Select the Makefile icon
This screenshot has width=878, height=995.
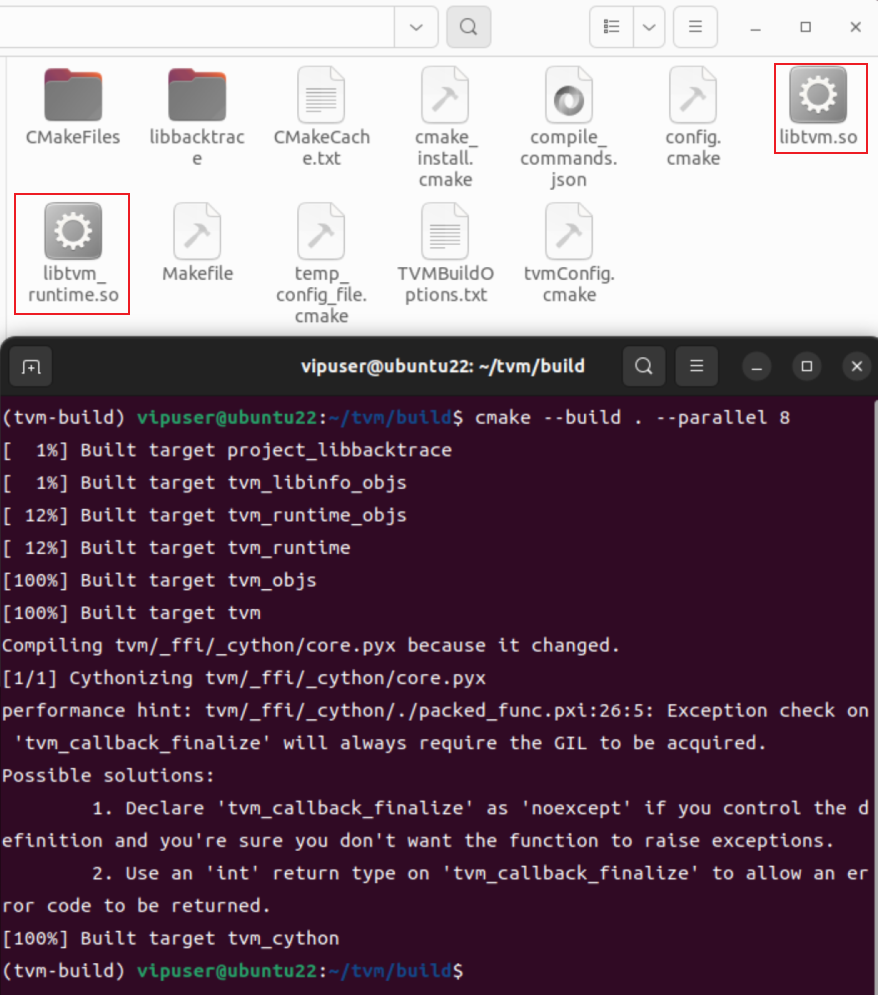[197, 231]
